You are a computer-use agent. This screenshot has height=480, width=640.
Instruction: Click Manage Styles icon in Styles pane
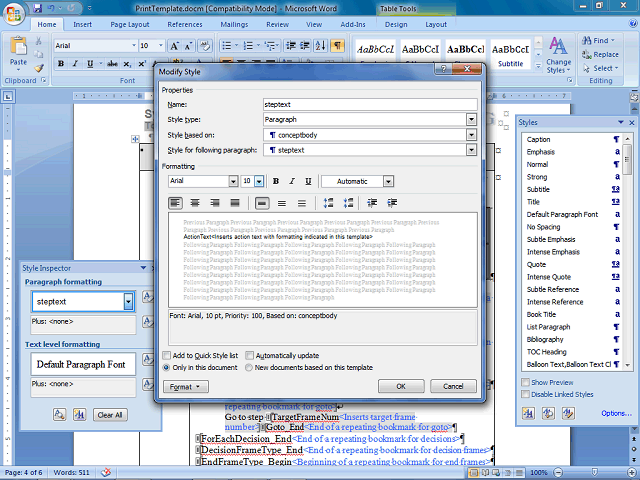(568, 413)
